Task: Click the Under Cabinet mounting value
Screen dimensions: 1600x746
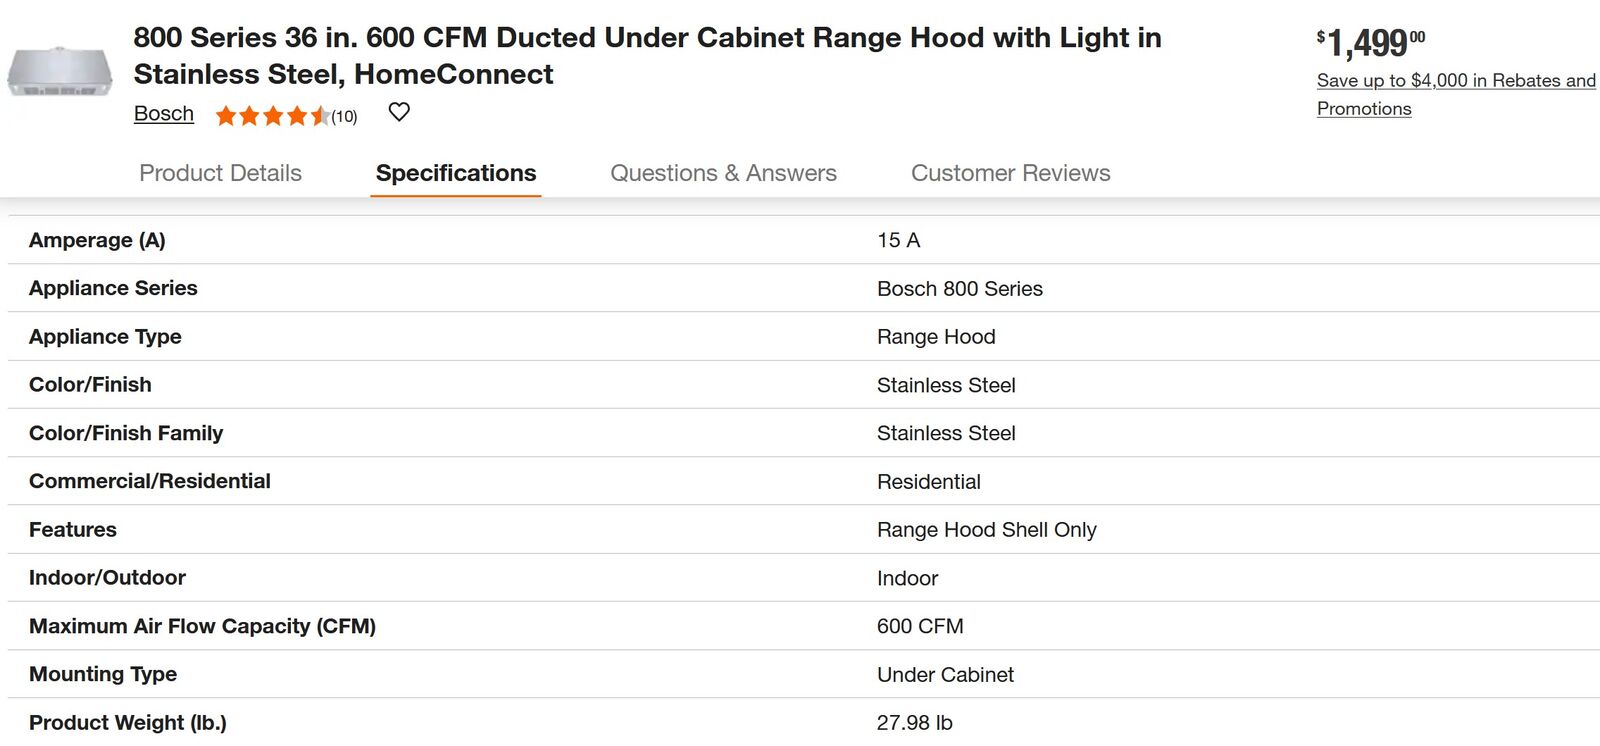Action: point(945,675)
